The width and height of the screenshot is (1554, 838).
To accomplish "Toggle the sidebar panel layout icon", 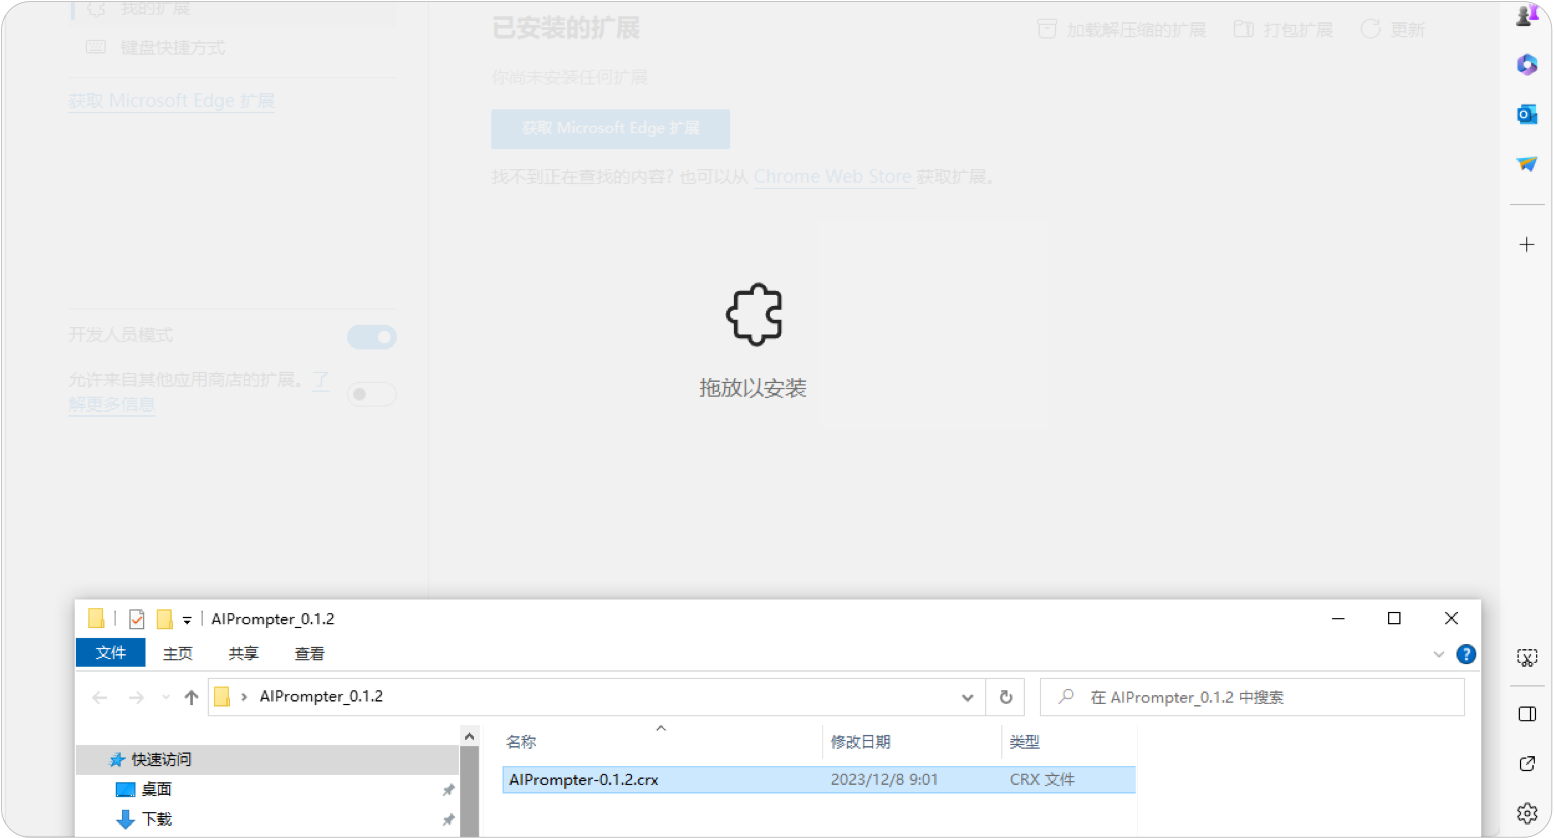I will point(1526,714).
